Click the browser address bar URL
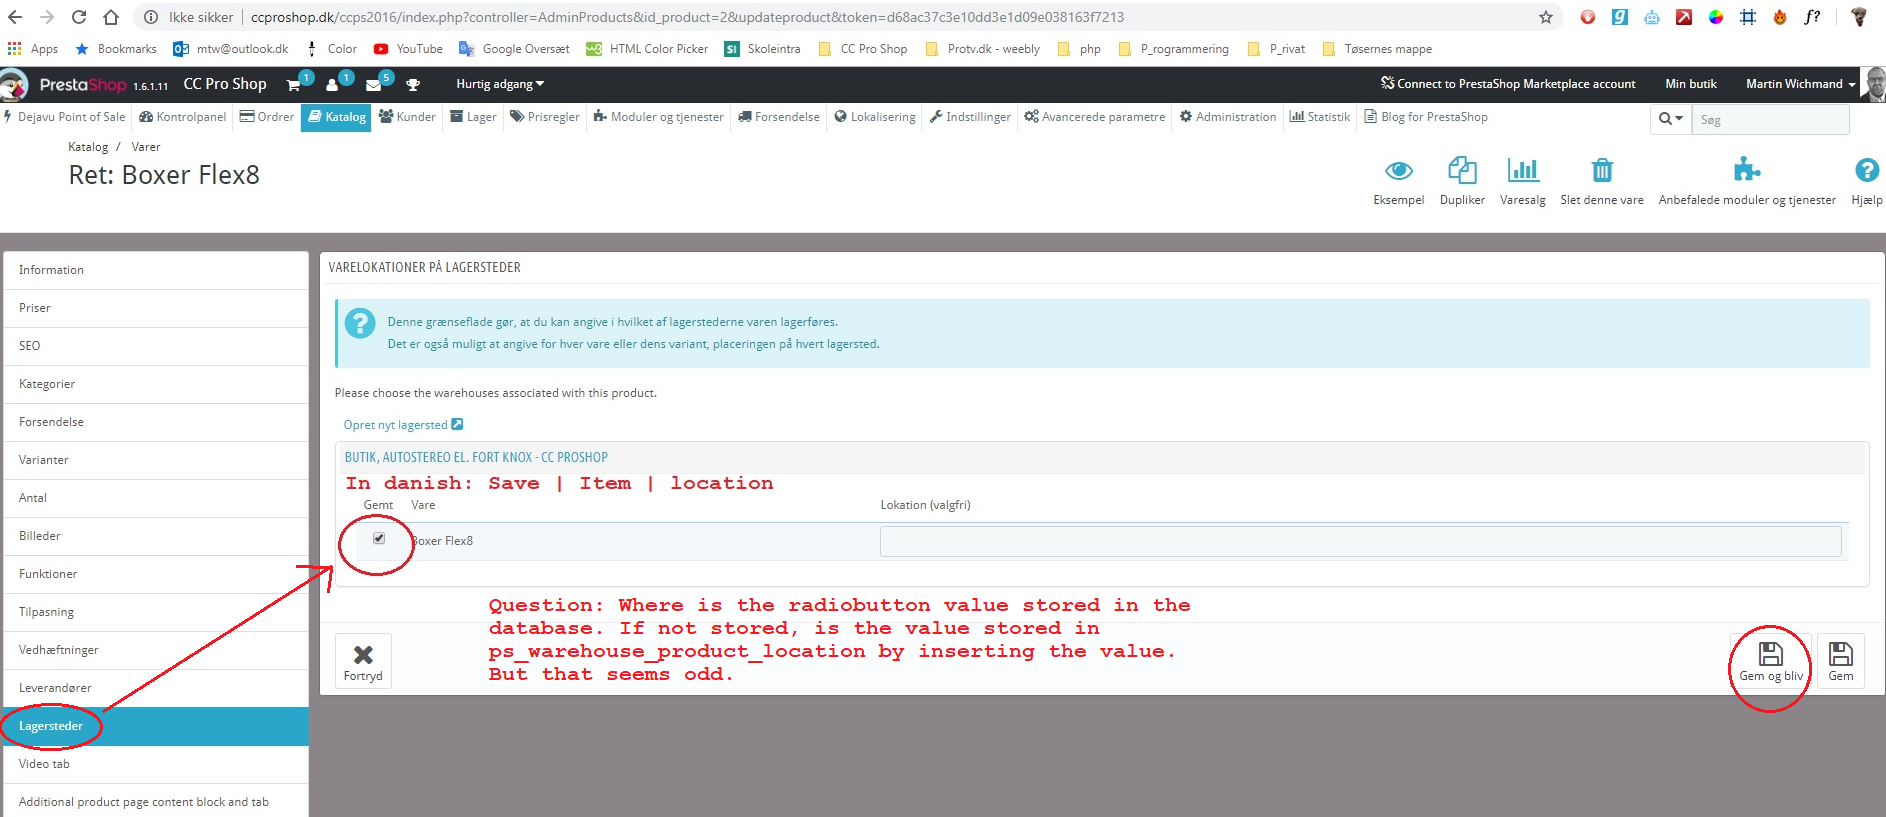Screen dimensions: 1886x817 [x=687, y=17]
